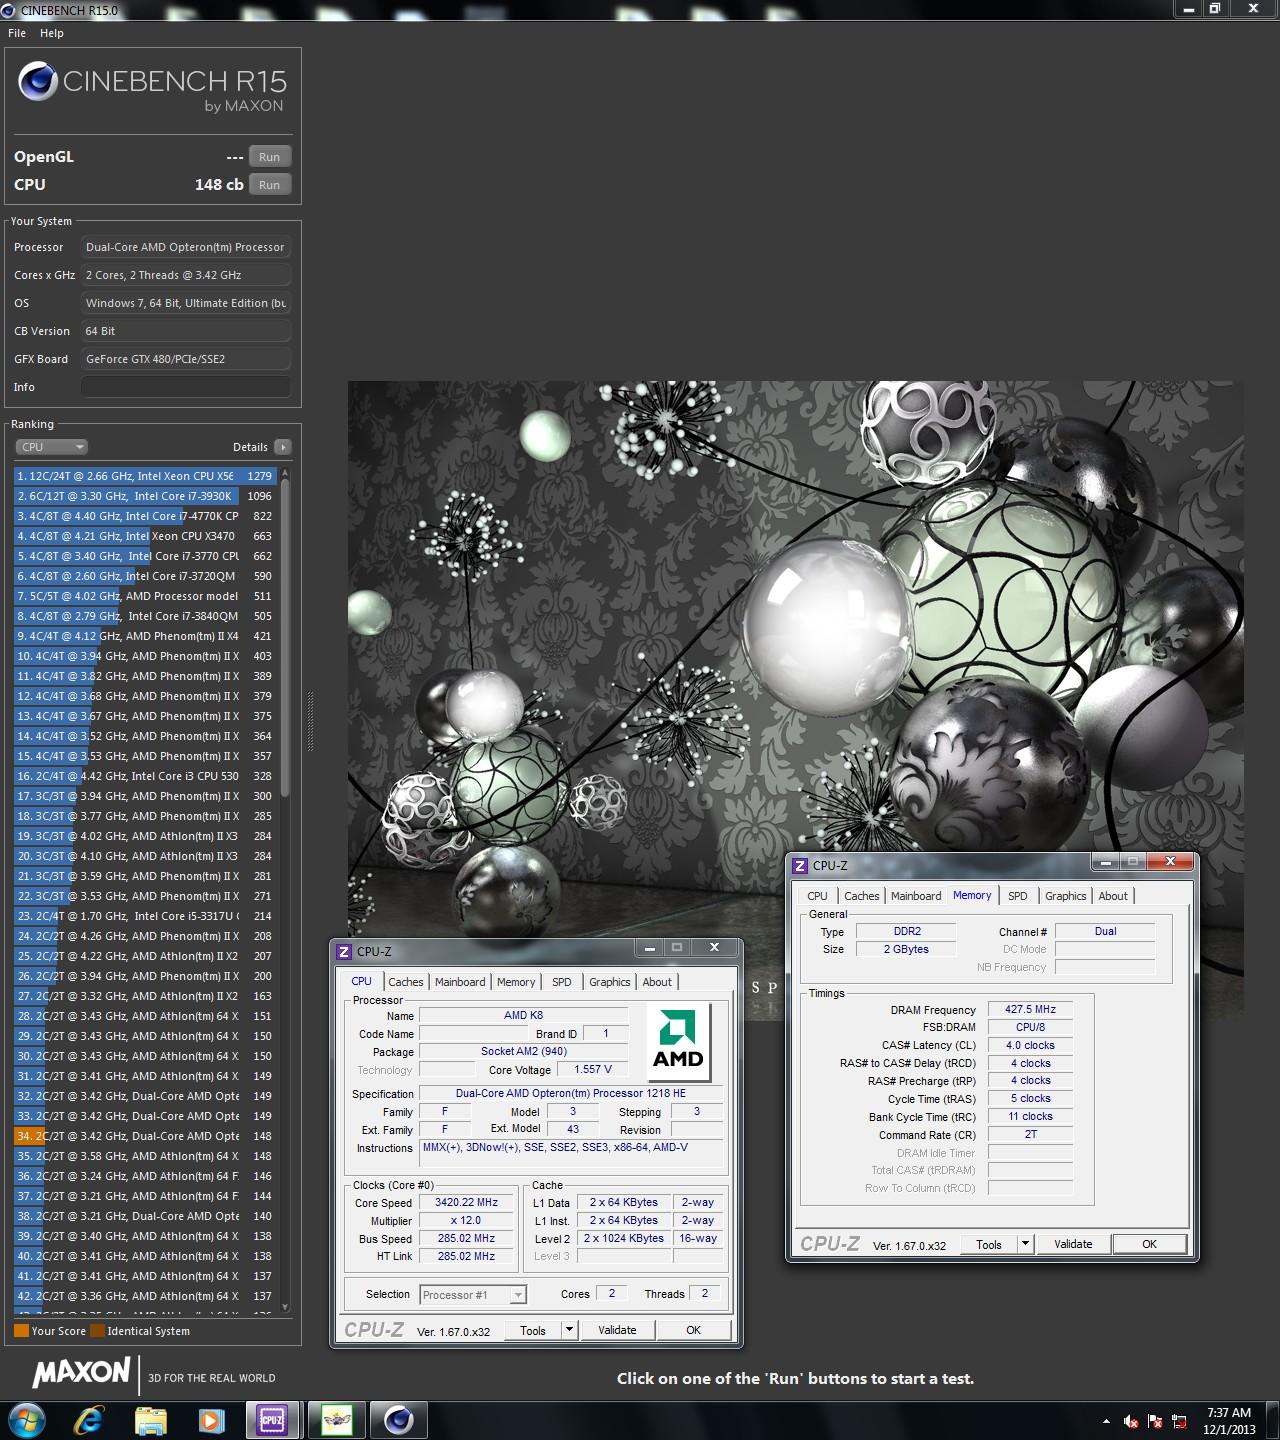The image size is (1280, 1440).
Task: Run the CPU benchmark test
Action: point(270,185)
